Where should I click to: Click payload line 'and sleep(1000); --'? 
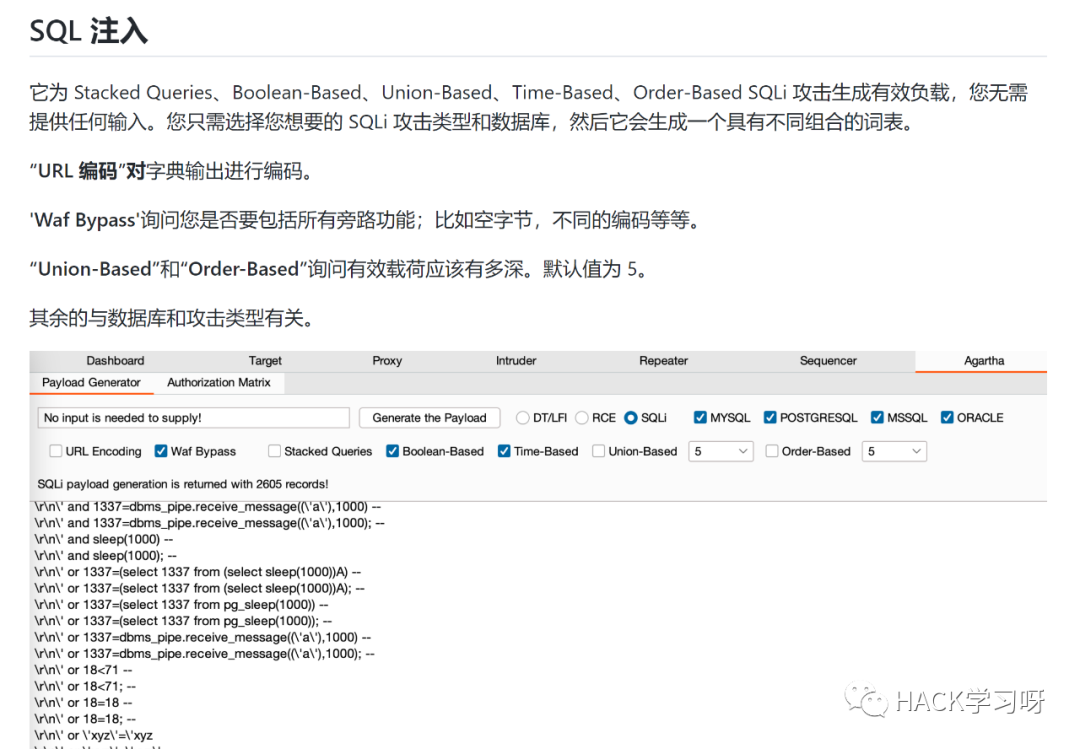pyautogui.click(x=106, y=555)
